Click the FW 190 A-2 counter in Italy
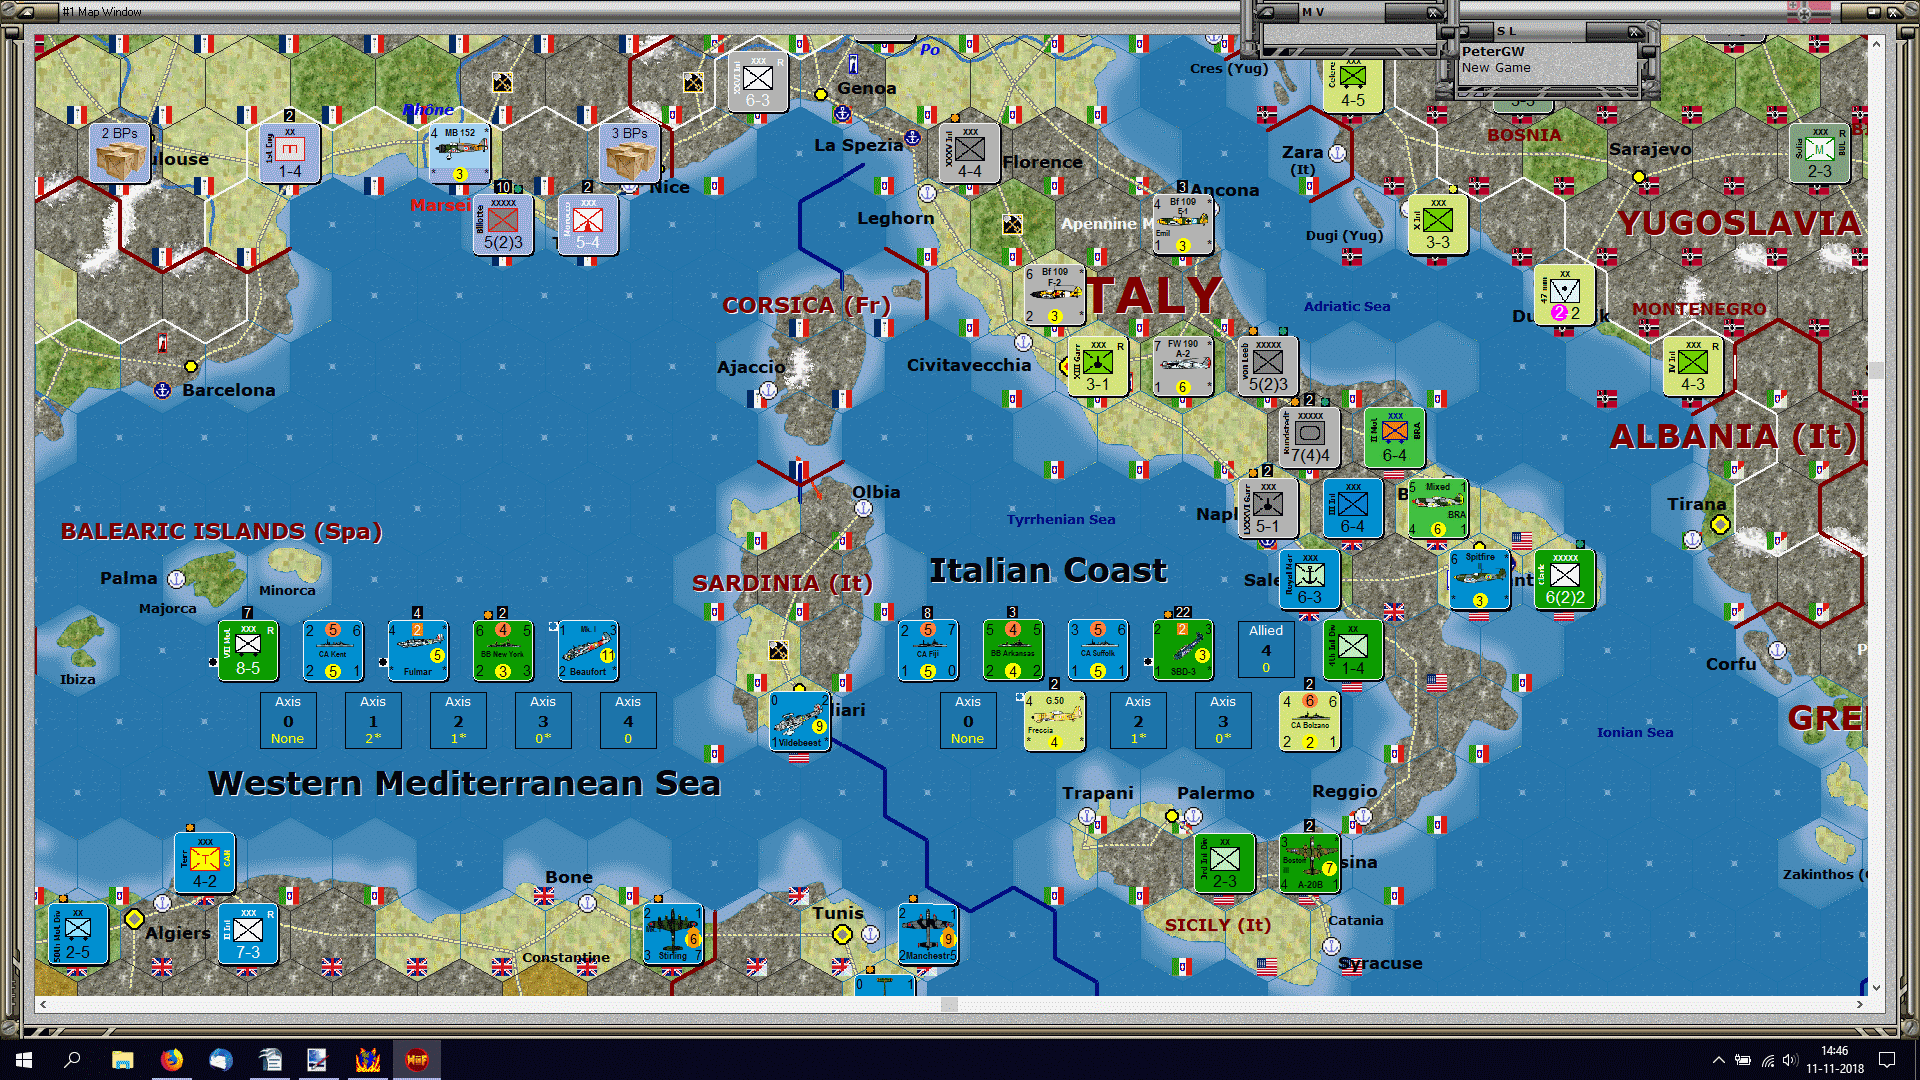Viewport: 1920px width, 1080px height. pyautogui.click(x=1182, y=365)
